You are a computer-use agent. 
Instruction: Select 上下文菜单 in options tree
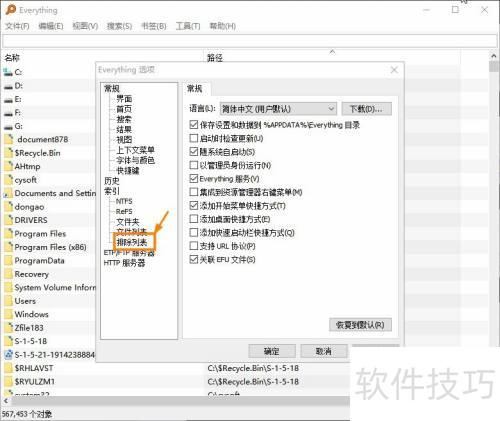(135, 150)
